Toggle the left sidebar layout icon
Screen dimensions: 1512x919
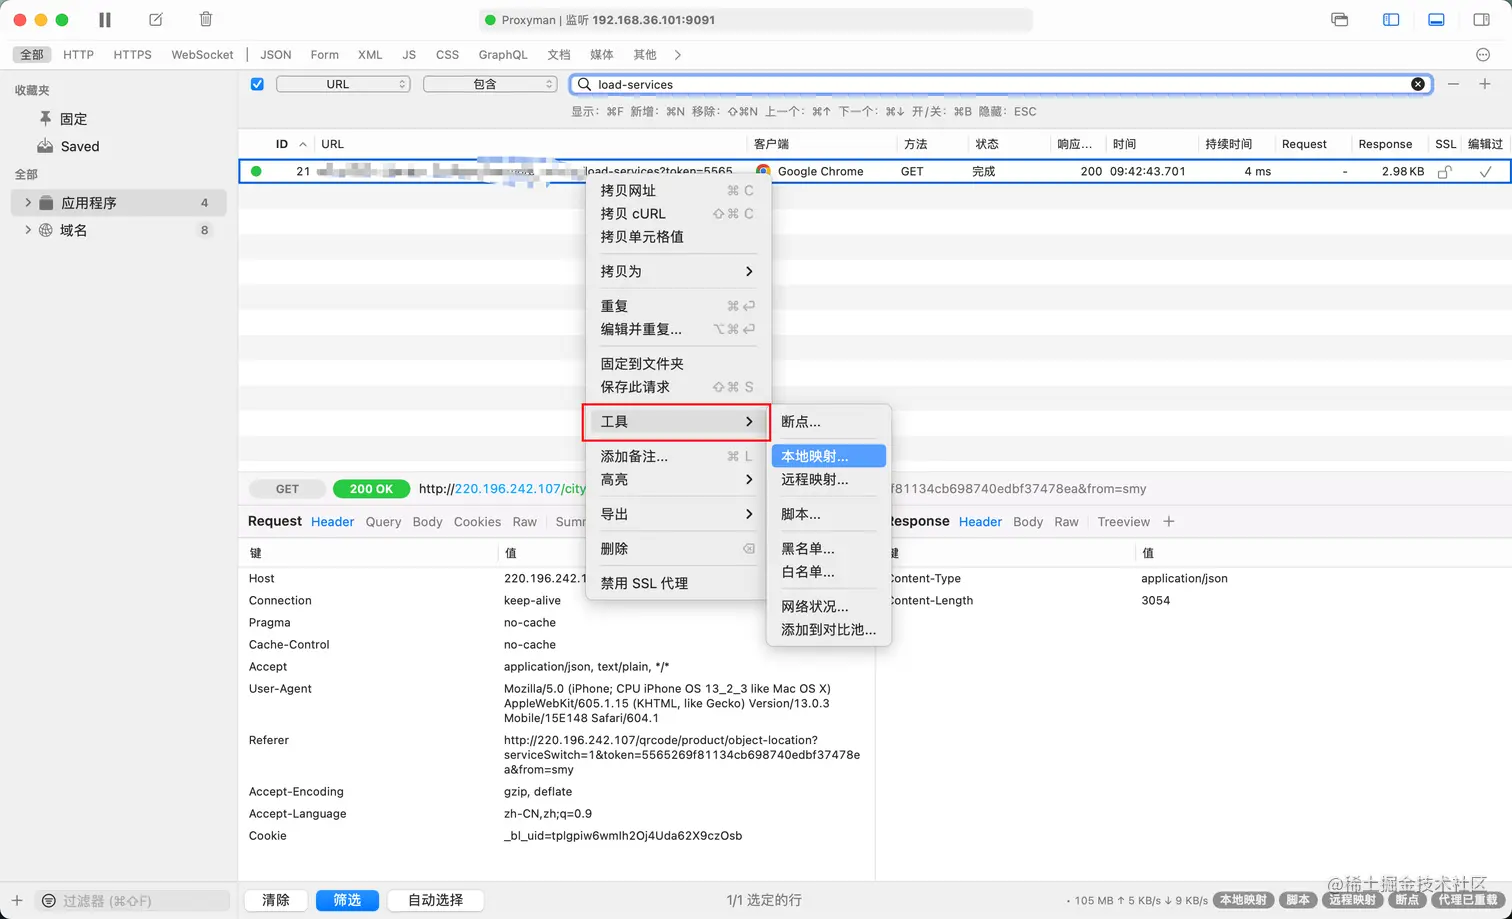1391,19
